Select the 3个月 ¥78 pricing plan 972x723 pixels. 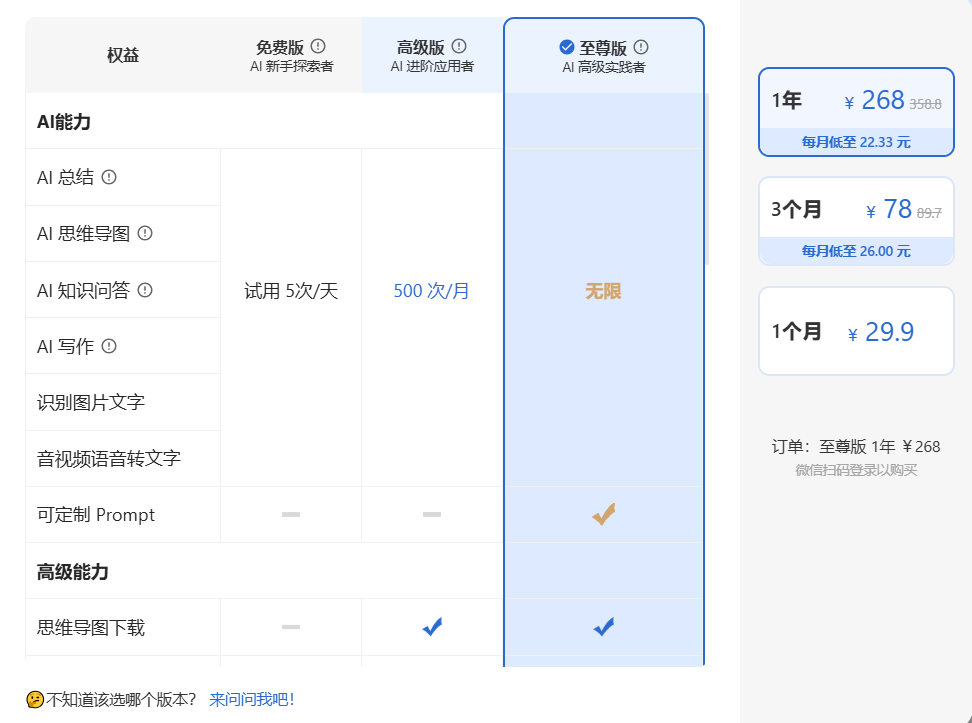click(856, 221)
